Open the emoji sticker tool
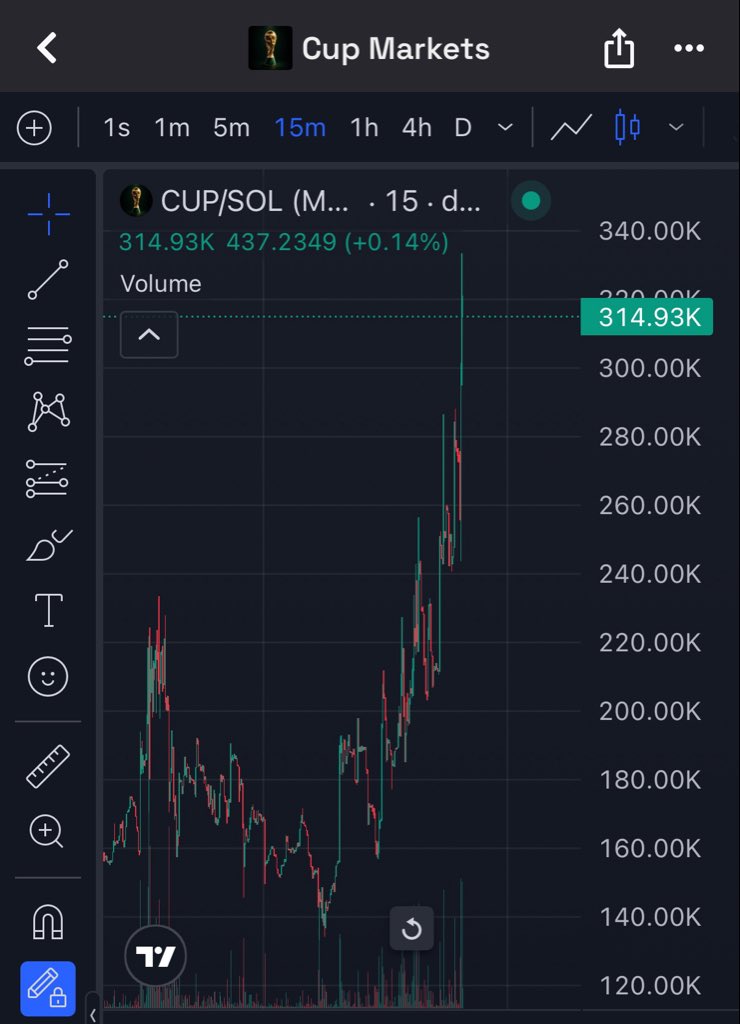 pyautogui.click(x=48, y=677)
